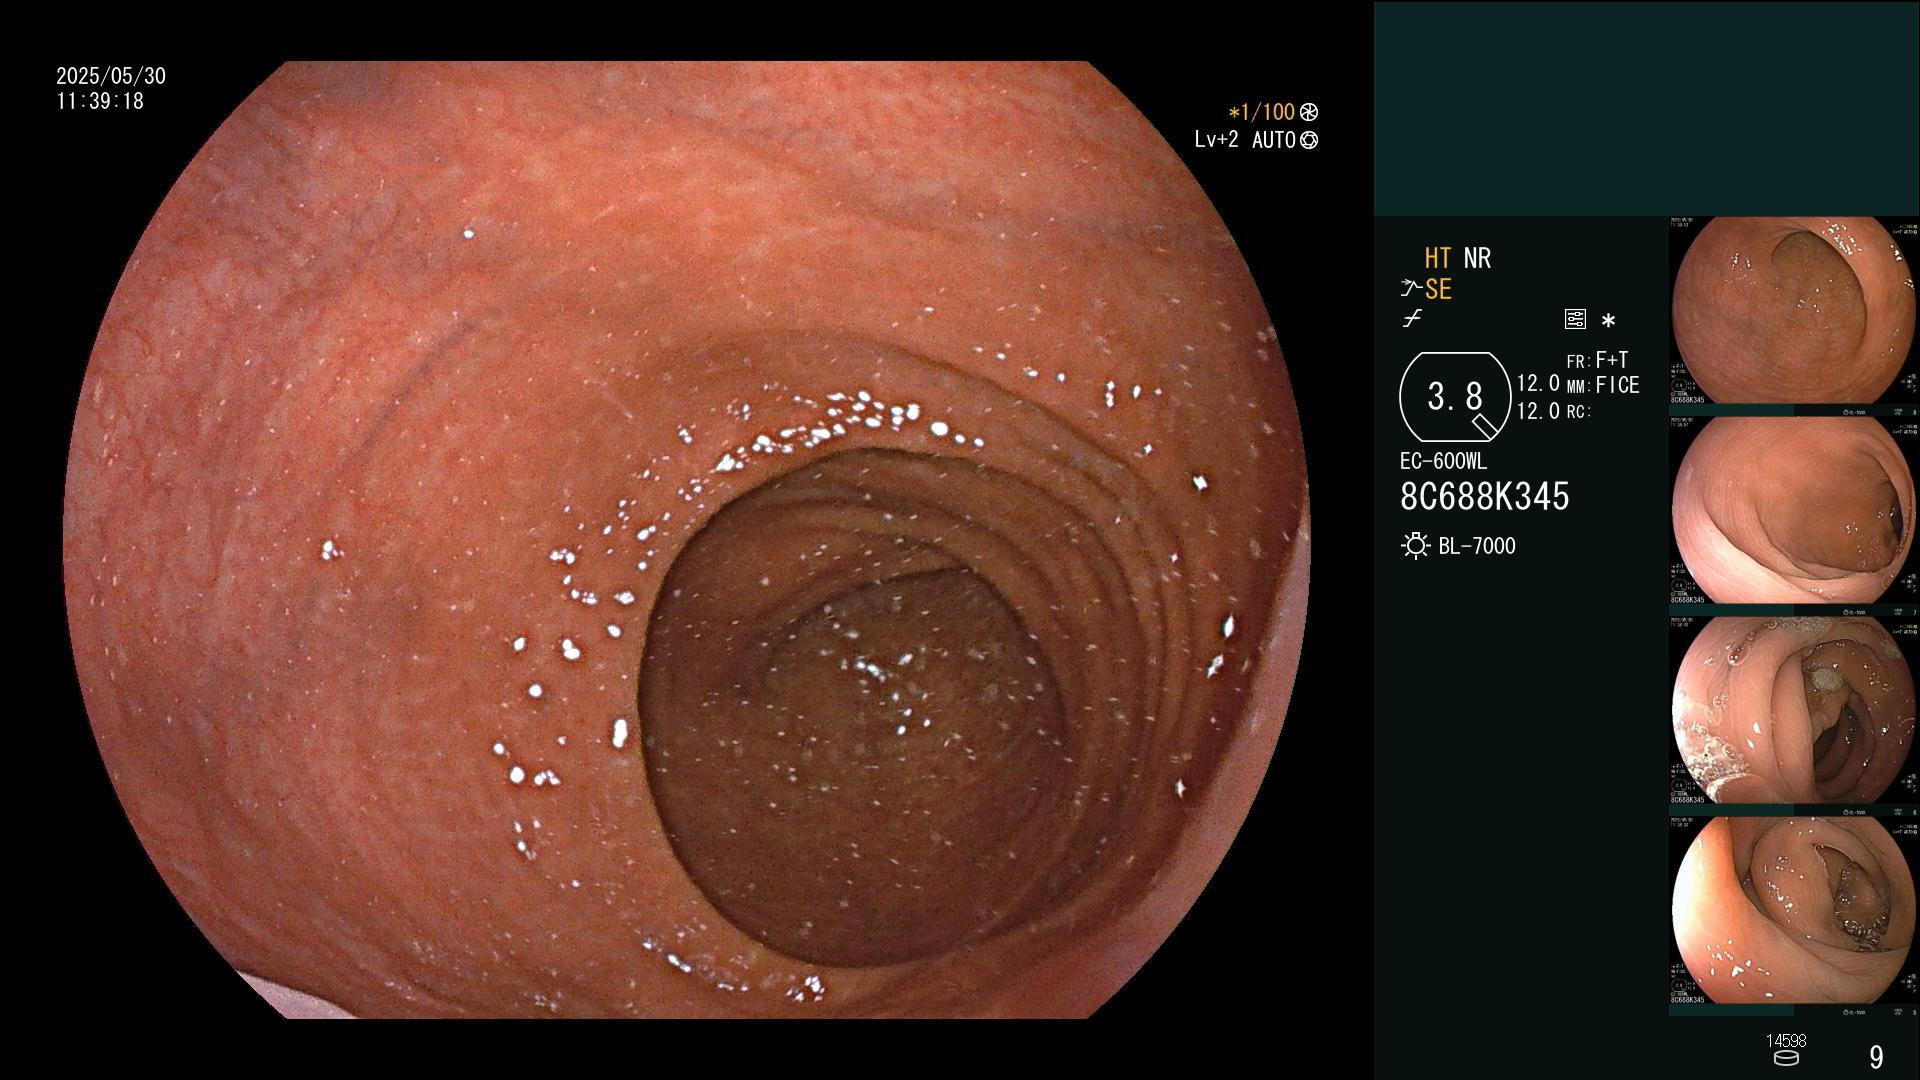Screen dimensions: 1920x1080
Task: Click the FR: F+T setting
Action: pyautogui.click(x=1597, y=360)
